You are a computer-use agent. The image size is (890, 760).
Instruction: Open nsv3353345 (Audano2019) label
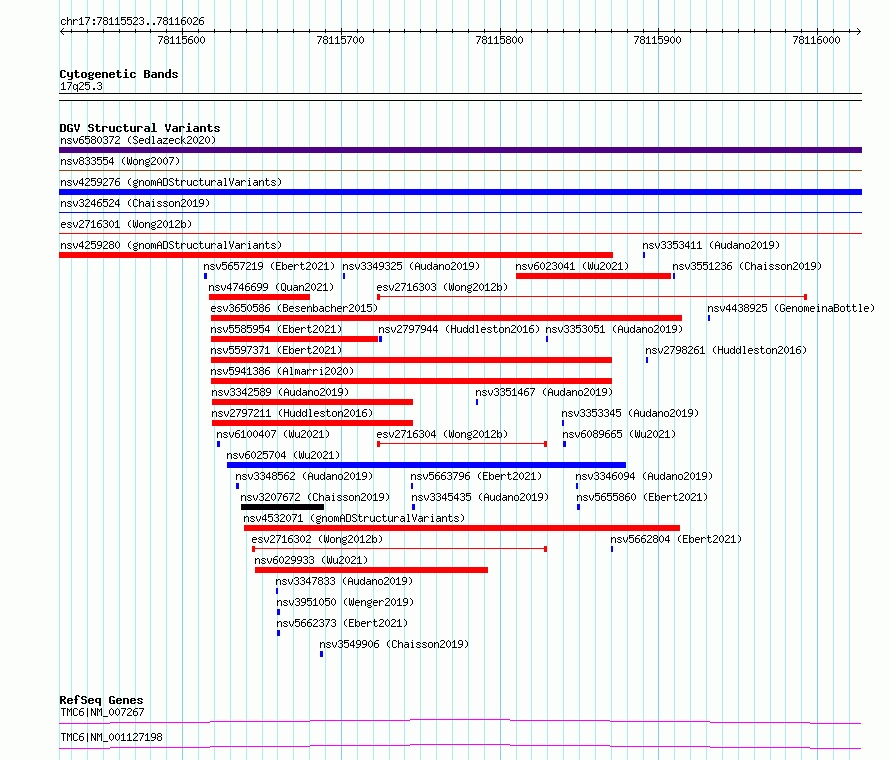(630, 413)
